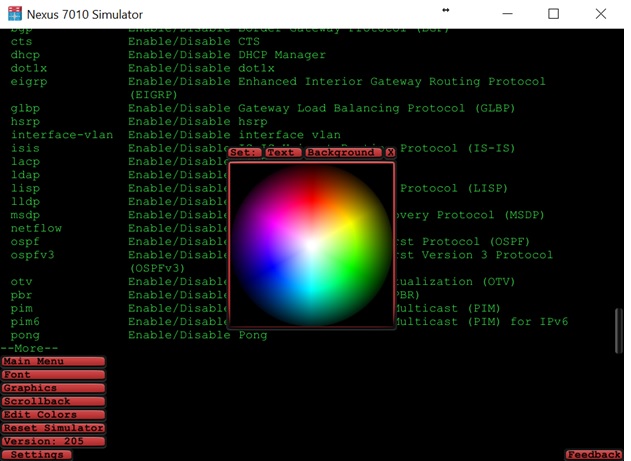Click the 'Enable/Disable Pong' description
The height and width of the screenshot is (461, 631).
point(198,335)
